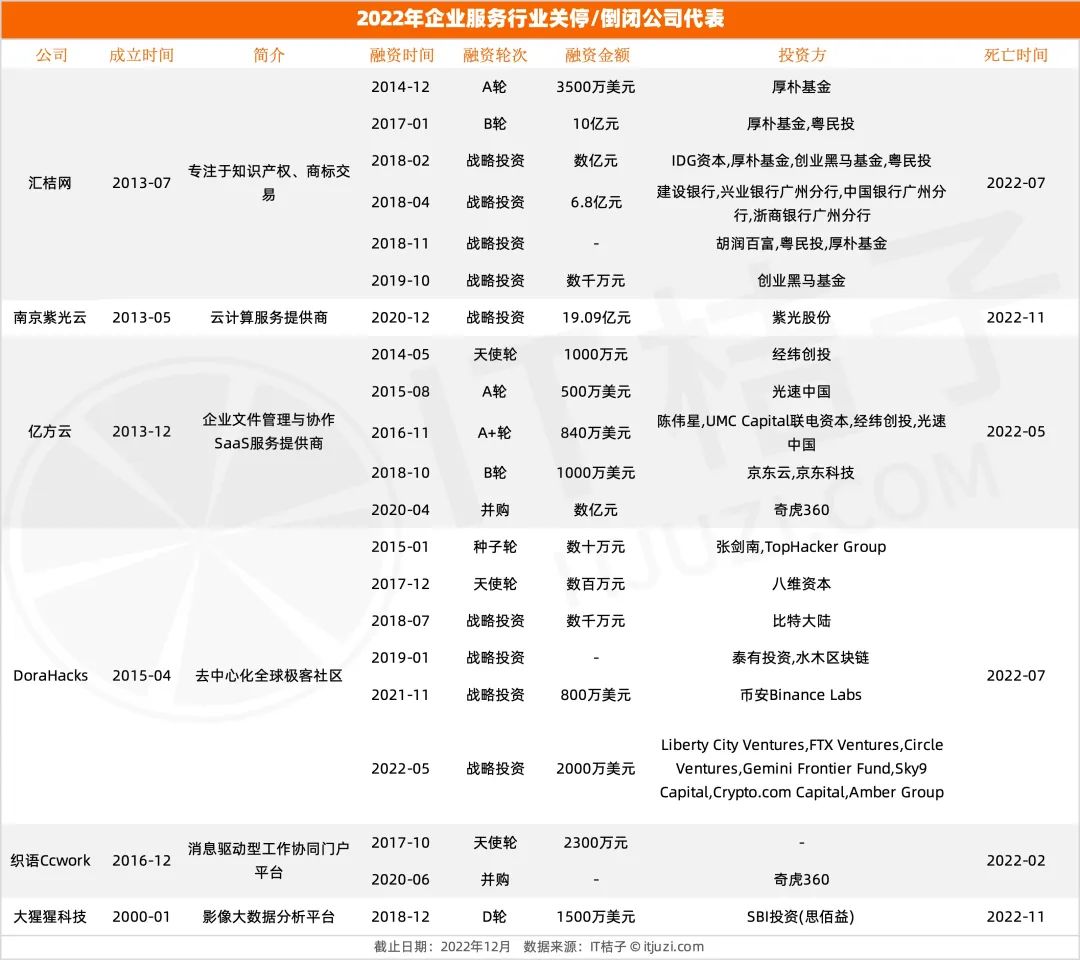Select the financing date '2017-01'
Image resolution: width=1080 pixels, height=960 pixels.
tap(400, 124)
